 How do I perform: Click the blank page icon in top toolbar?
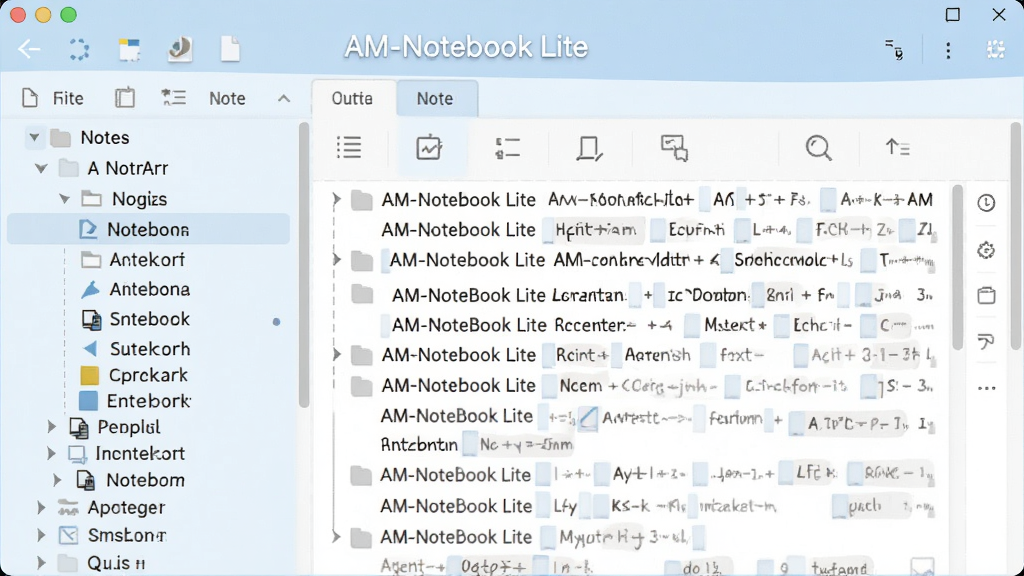(x=230, y=50)
